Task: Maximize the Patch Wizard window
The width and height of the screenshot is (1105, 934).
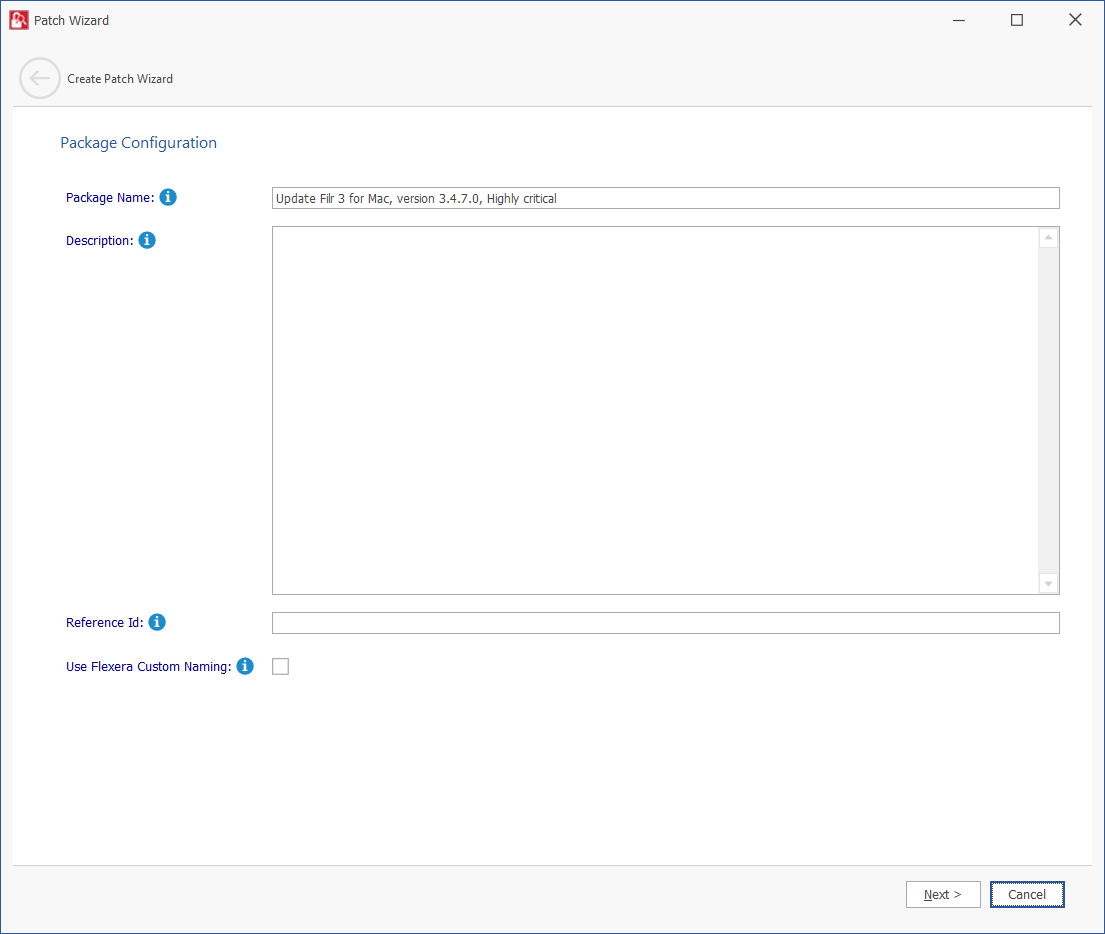Action: click(x=1016, y=20)
